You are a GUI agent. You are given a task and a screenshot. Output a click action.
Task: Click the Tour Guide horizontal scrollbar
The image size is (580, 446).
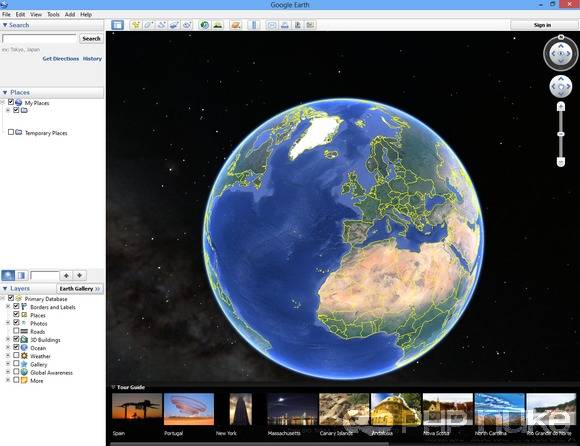(250, 444)
